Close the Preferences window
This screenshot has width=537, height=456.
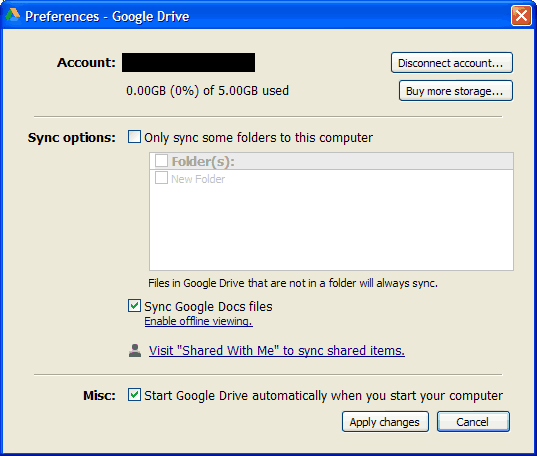[521, 15]
